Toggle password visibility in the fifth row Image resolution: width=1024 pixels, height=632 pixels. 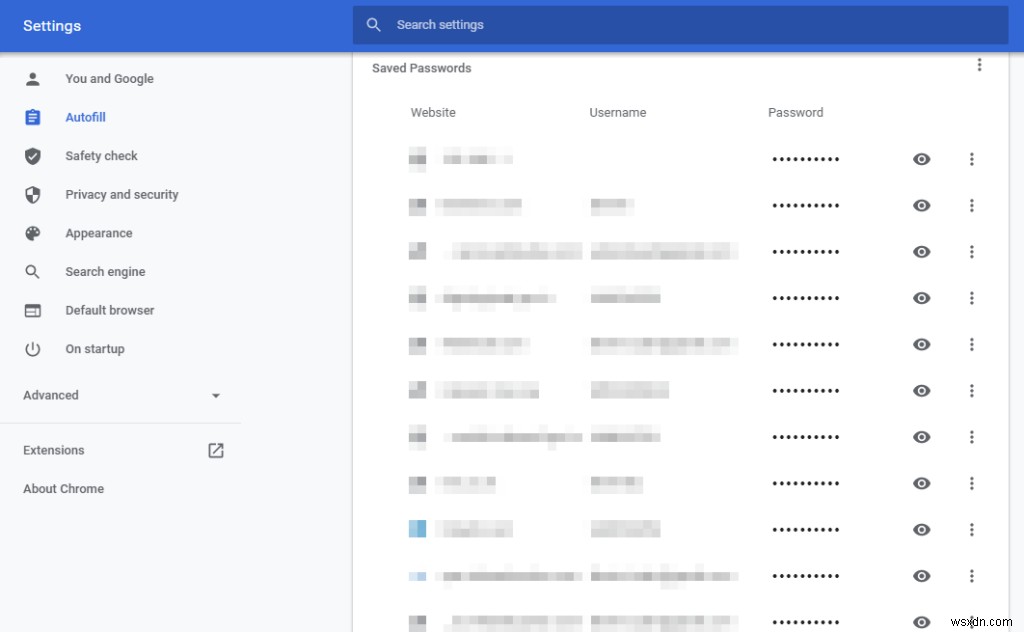921,345
